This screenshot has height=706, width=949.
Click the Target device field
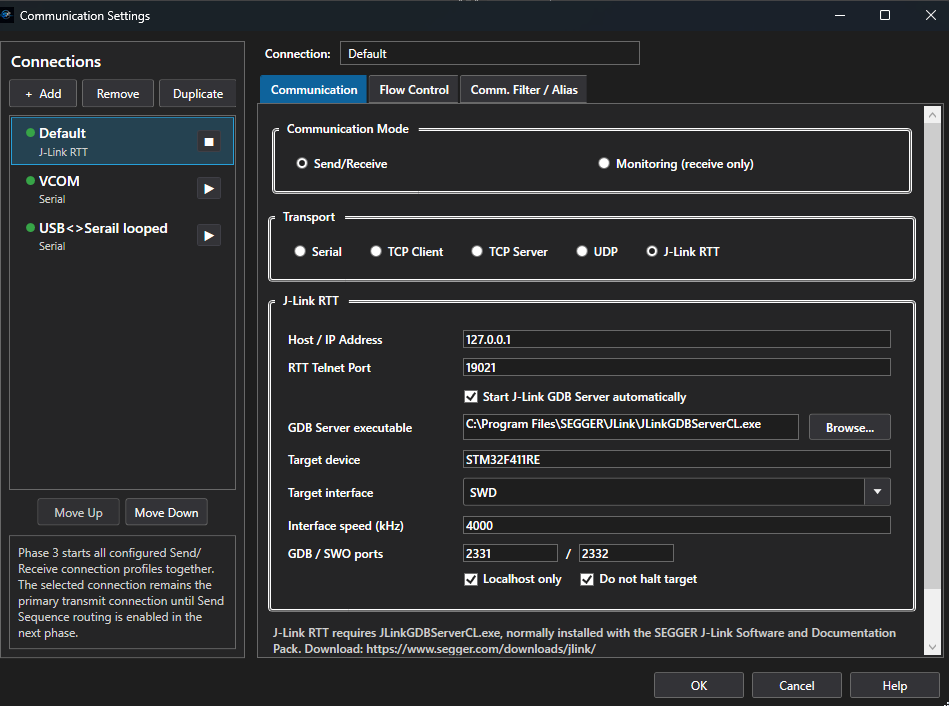677,459
